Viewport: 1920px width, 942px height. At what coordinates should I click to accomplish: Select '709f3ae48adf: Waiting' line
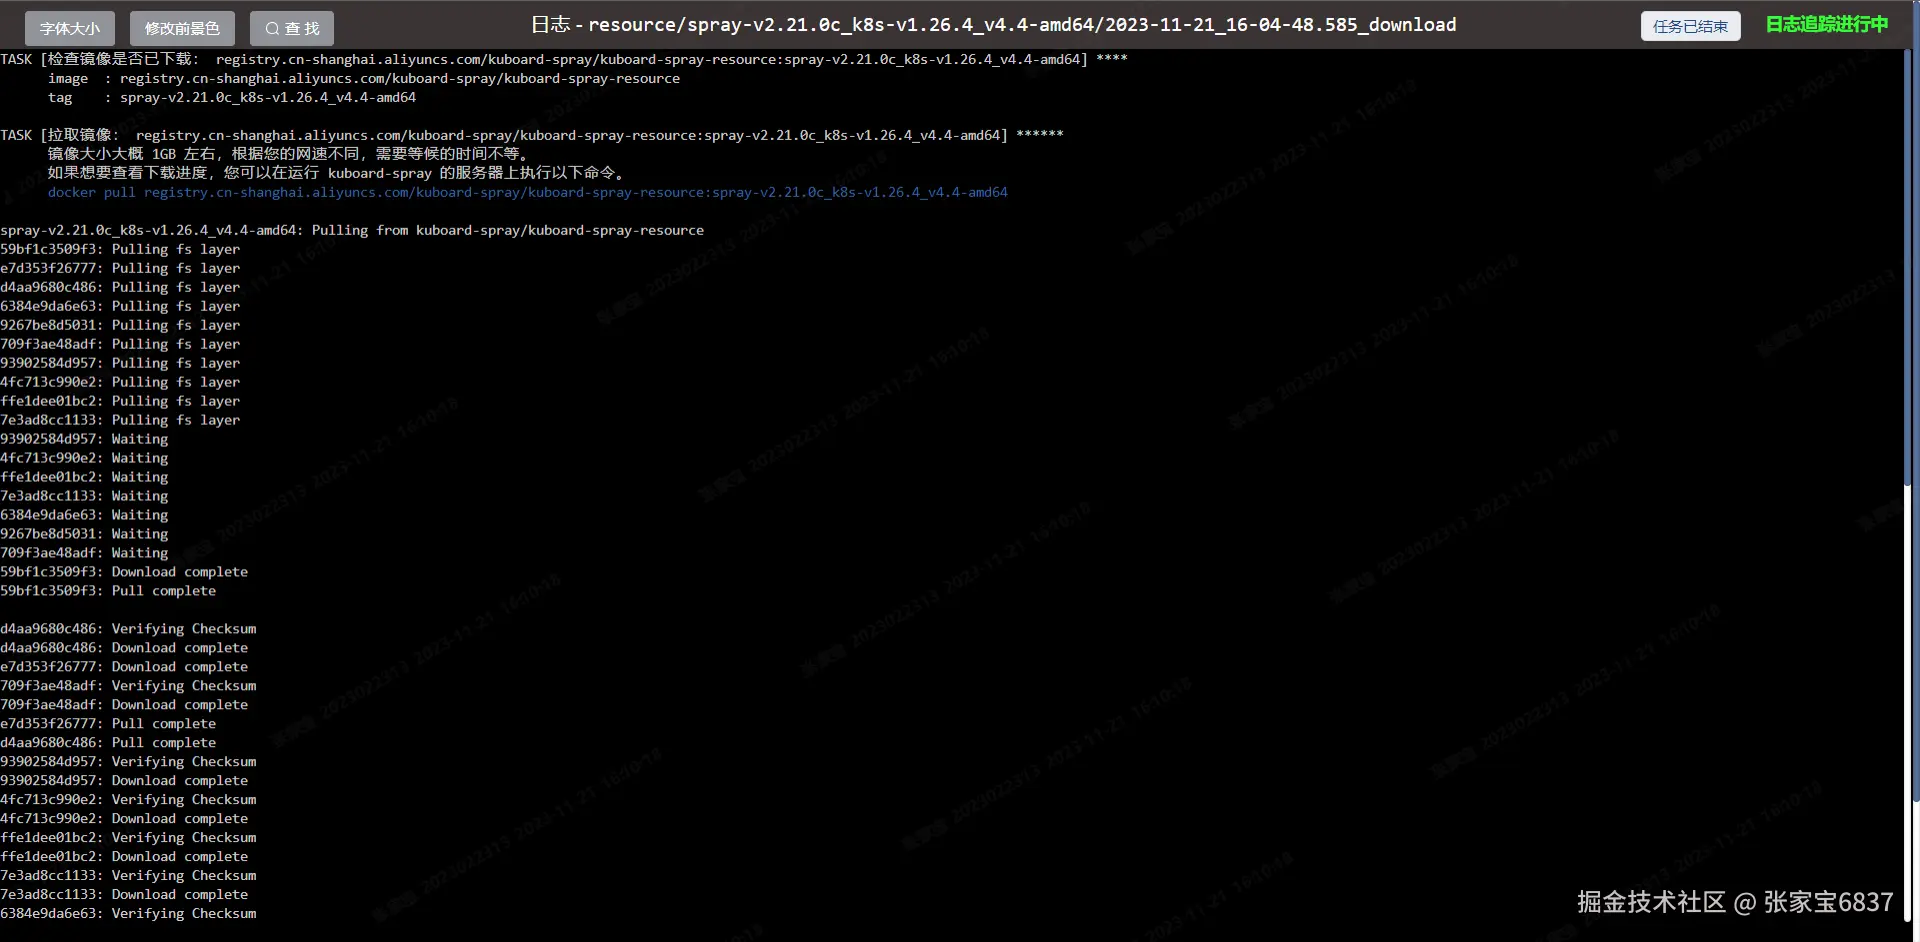coord(84,553)
